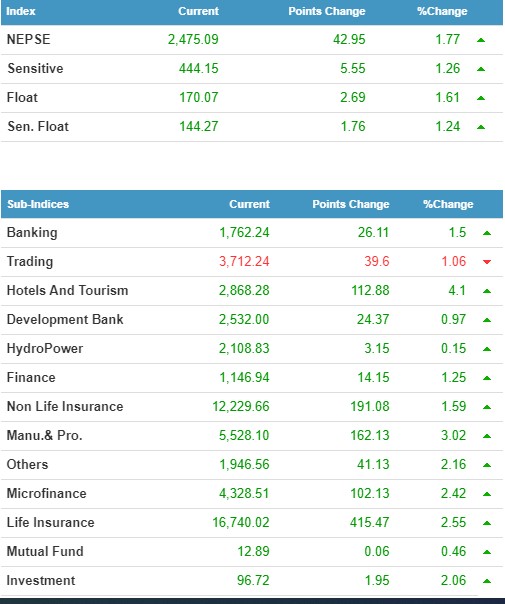Click the up arrow in Others row

tap(487, 465)
